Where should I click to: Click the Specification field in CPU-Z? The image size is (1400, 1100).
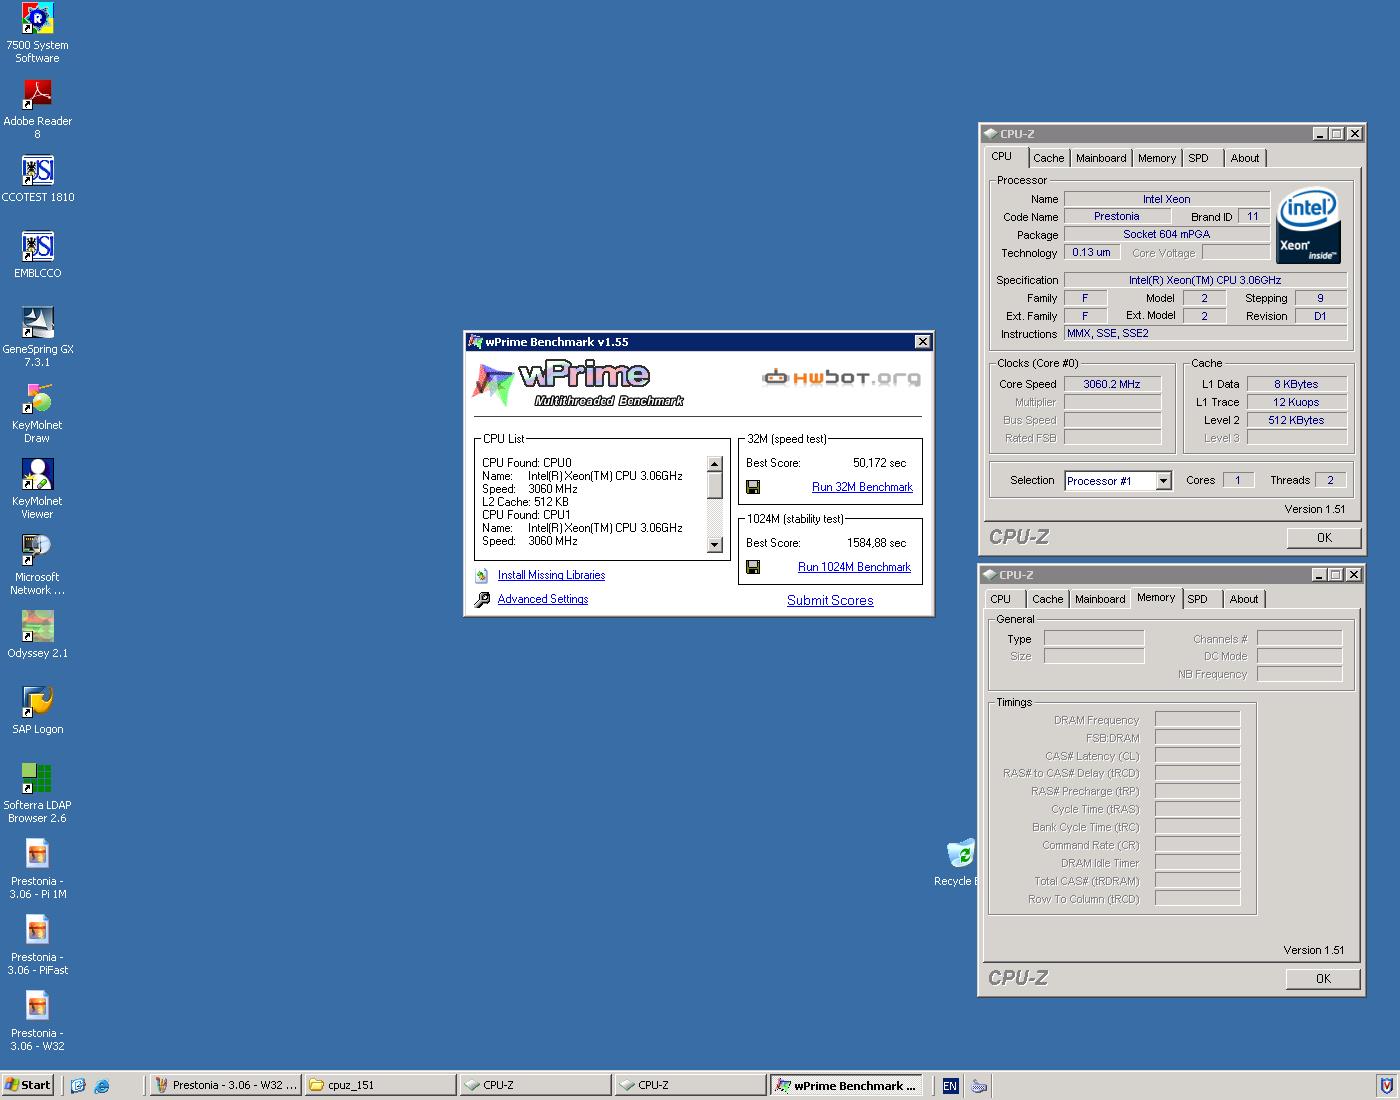point(1205,280)
